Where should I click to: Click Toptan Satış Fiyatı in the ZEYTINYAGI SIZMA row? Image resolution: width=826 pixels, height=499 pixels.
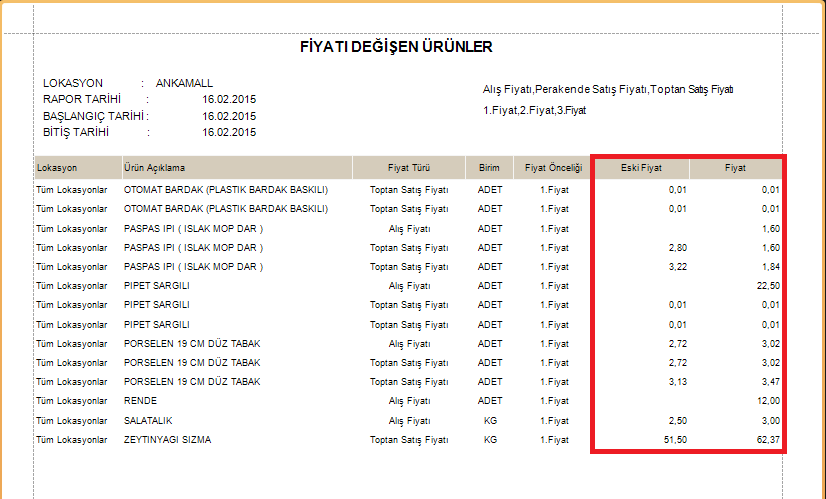pos(409,440)
